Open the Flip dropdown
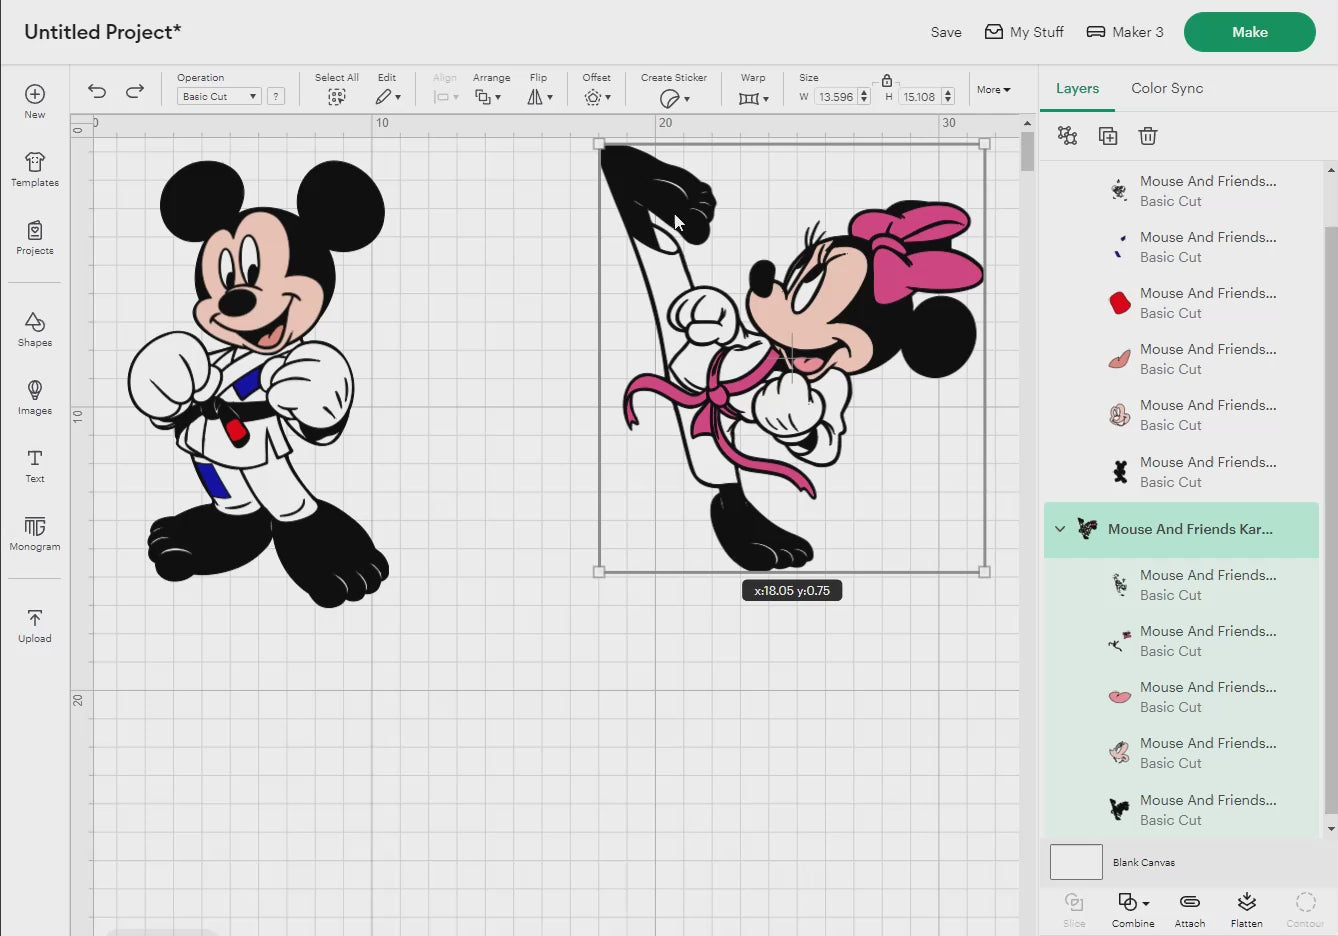Image resolution: width=1338 pixels, height=936 pixels. pos(540,97)
